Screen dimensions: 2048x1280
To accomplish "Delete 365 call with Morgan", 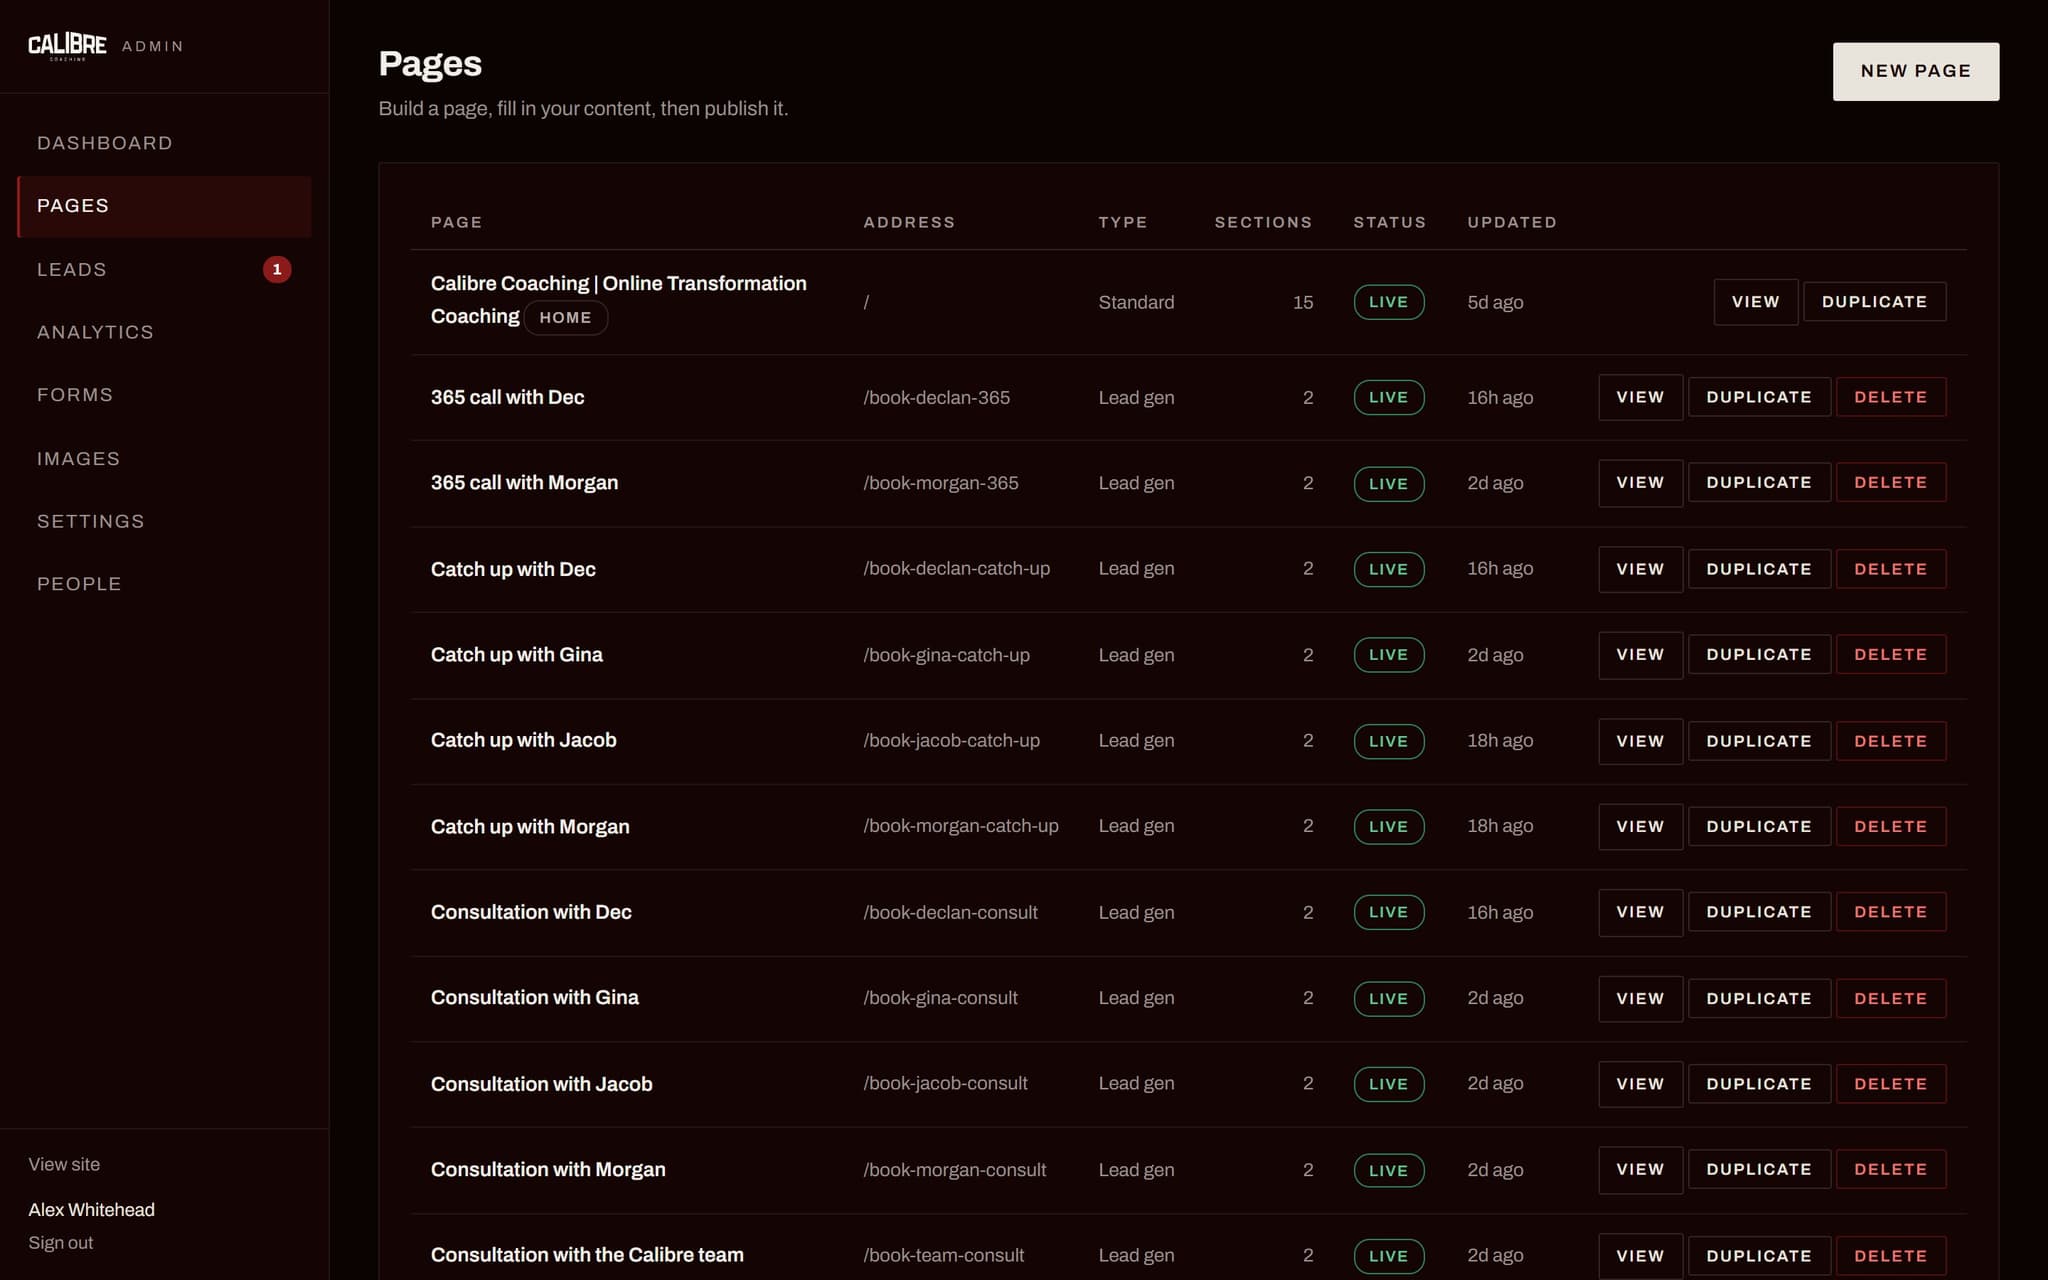I will tap(1890, 482).
